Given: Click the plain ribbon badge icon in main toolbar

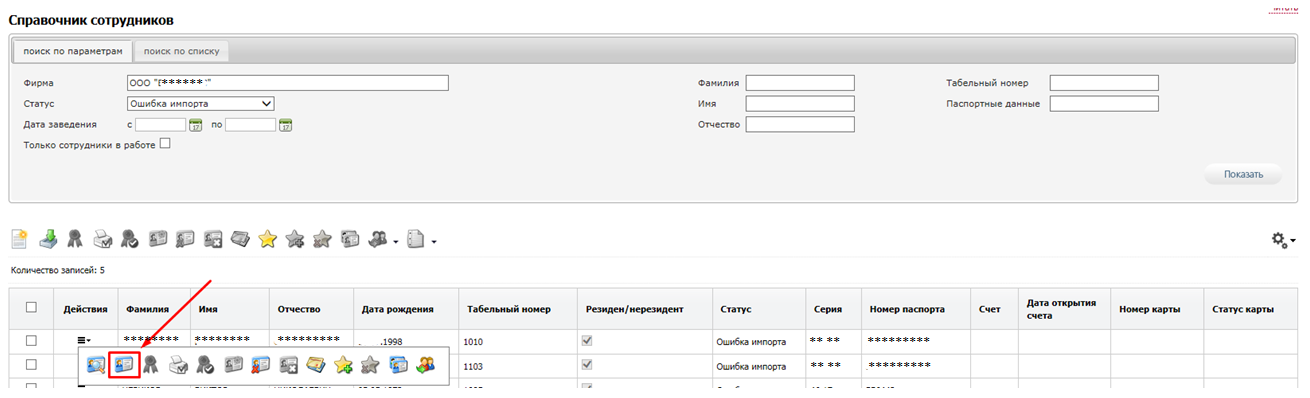Looking at the screenshot, I should pos(75,238).
